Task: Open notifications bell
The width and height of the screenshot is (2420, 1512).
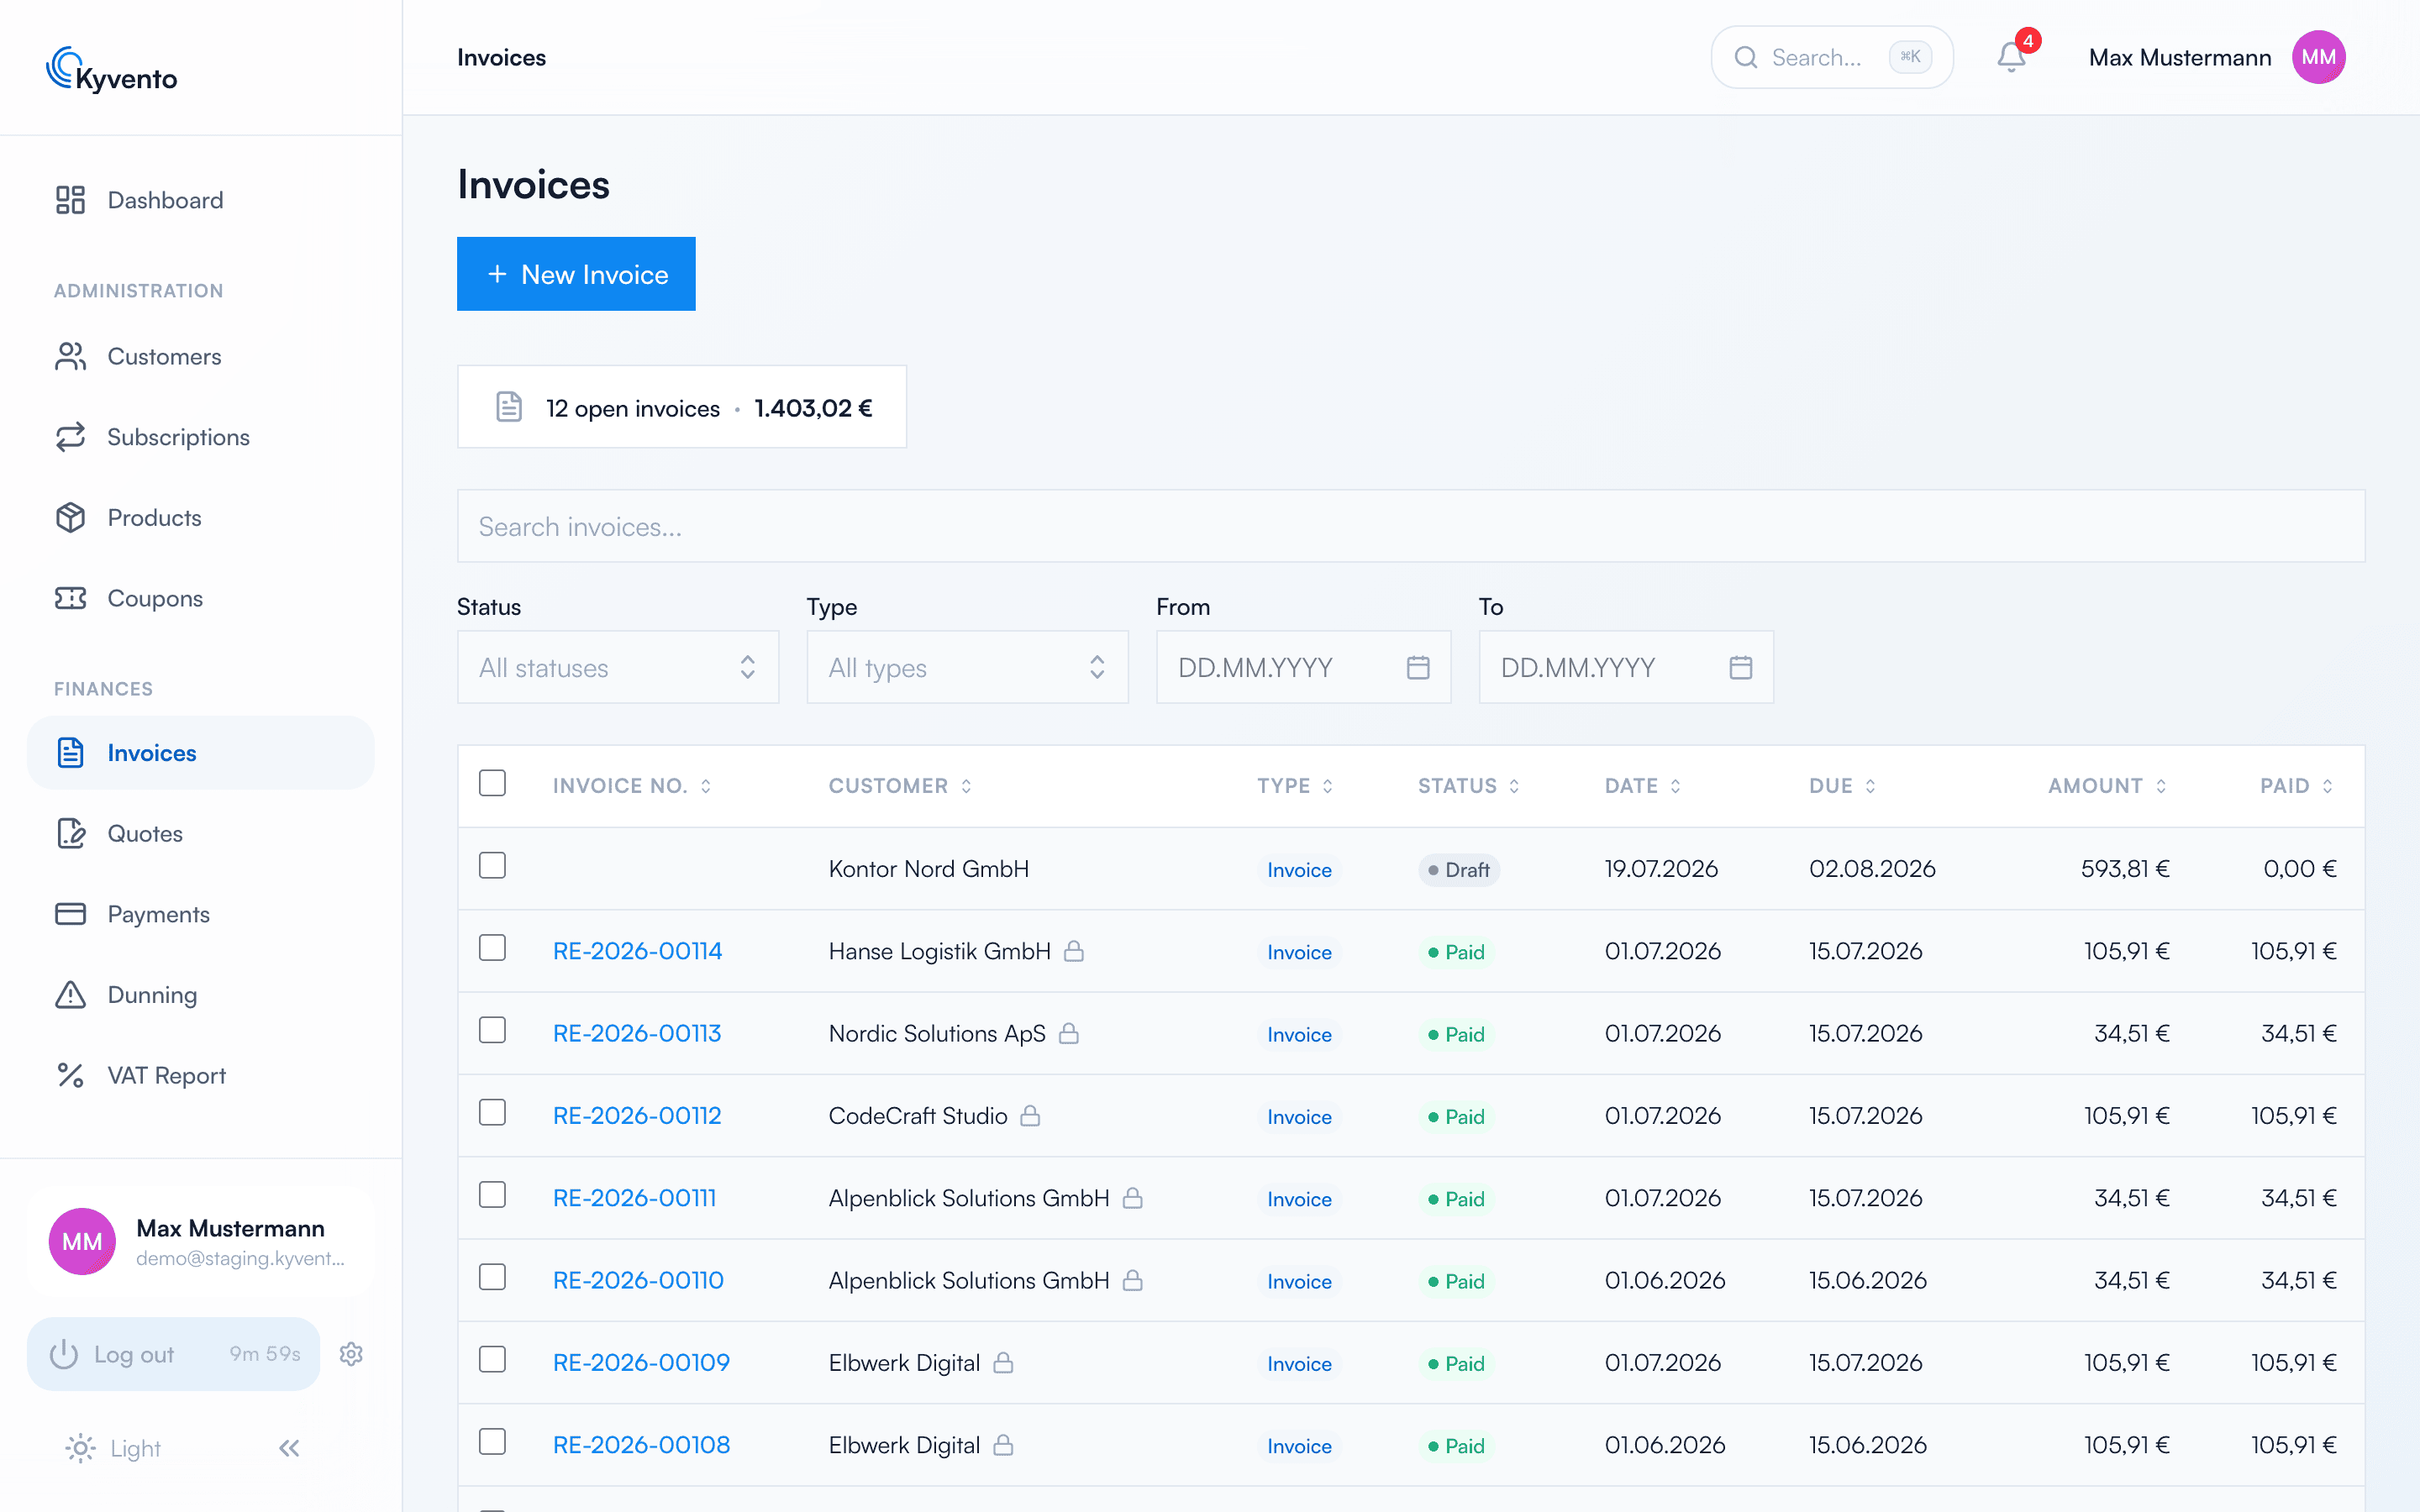Action: pos(2011,57)
